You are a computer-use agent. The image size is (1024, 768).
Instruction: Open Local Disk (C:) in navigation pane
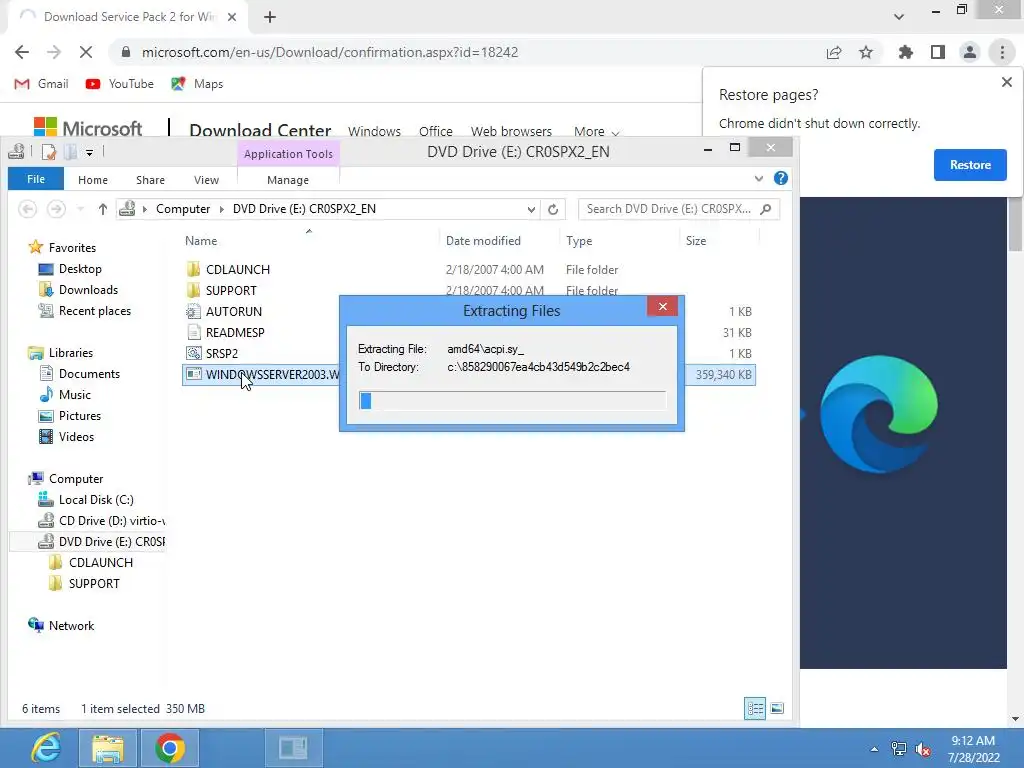coord(96,500)
